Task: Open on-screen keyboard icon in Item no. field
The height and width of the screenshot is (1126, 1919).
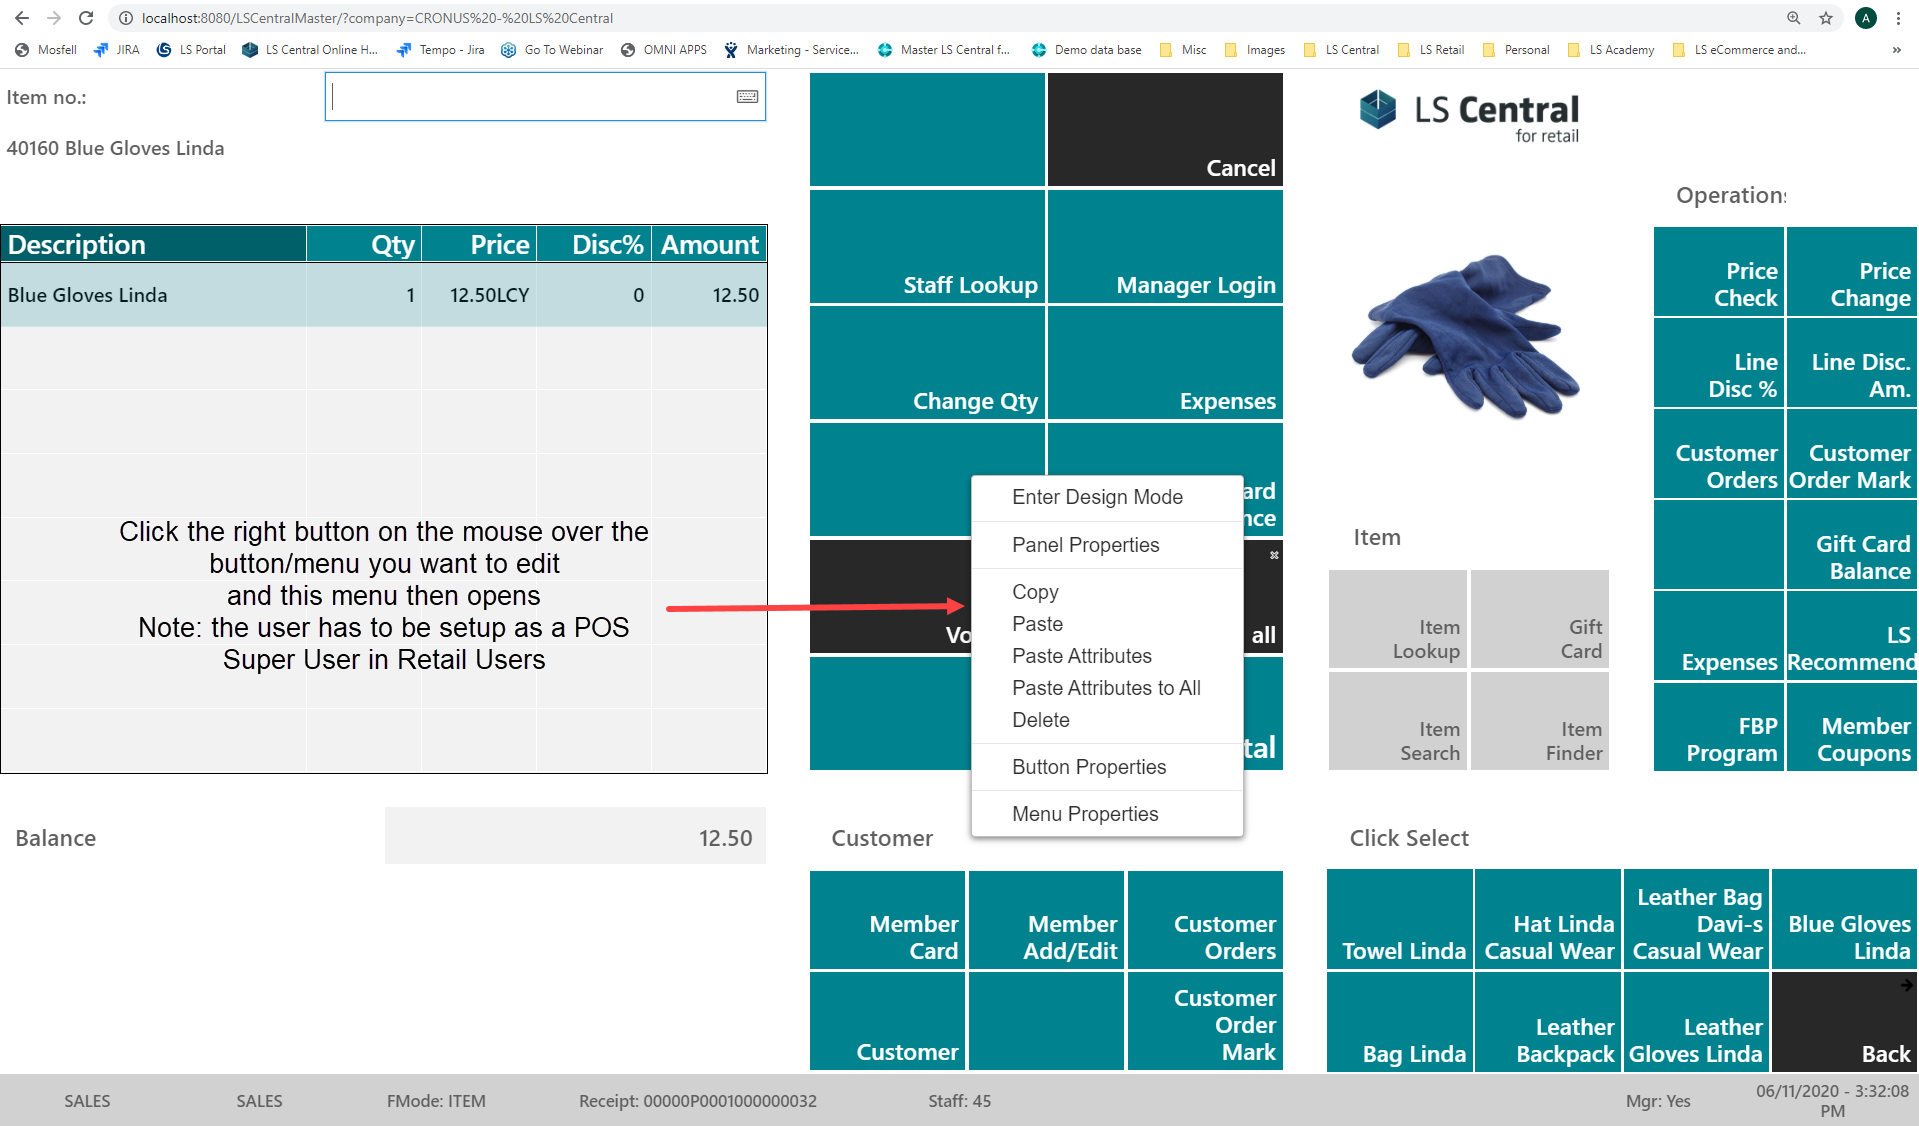Action: (x=747, y=97)
